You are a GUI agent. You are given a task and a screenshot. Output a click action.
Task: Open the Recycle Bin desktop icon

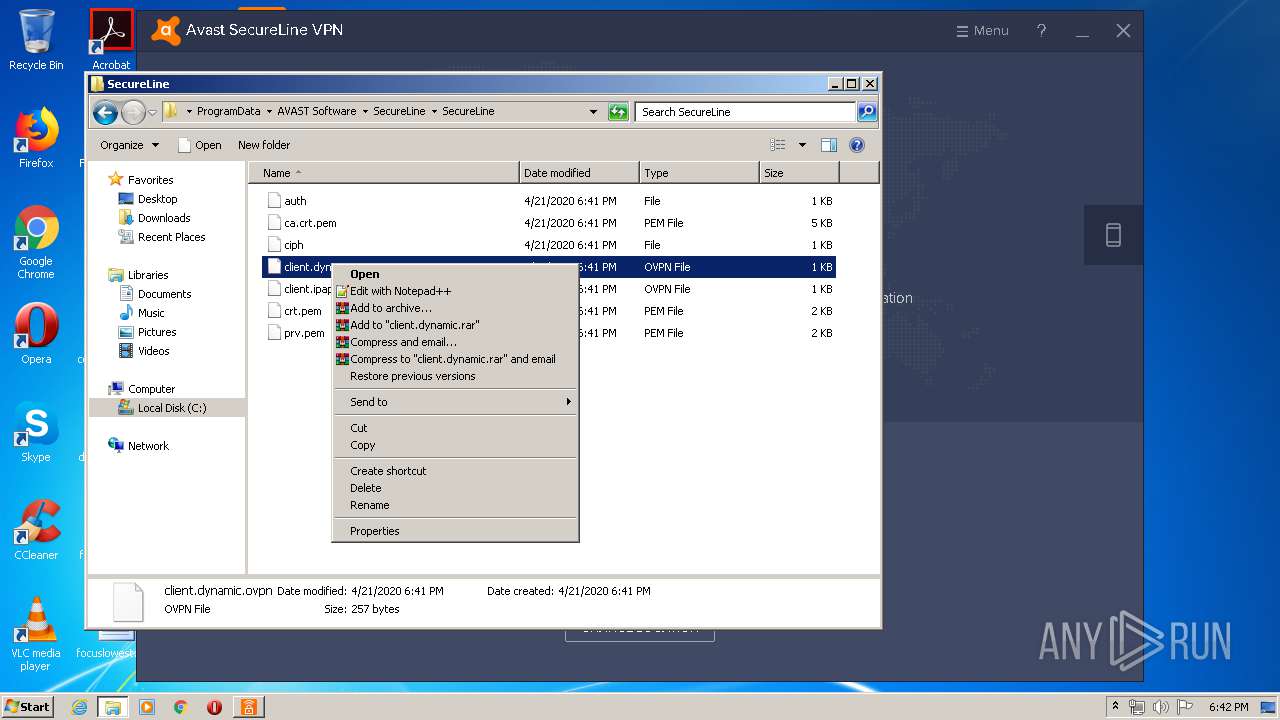(36, 40)
